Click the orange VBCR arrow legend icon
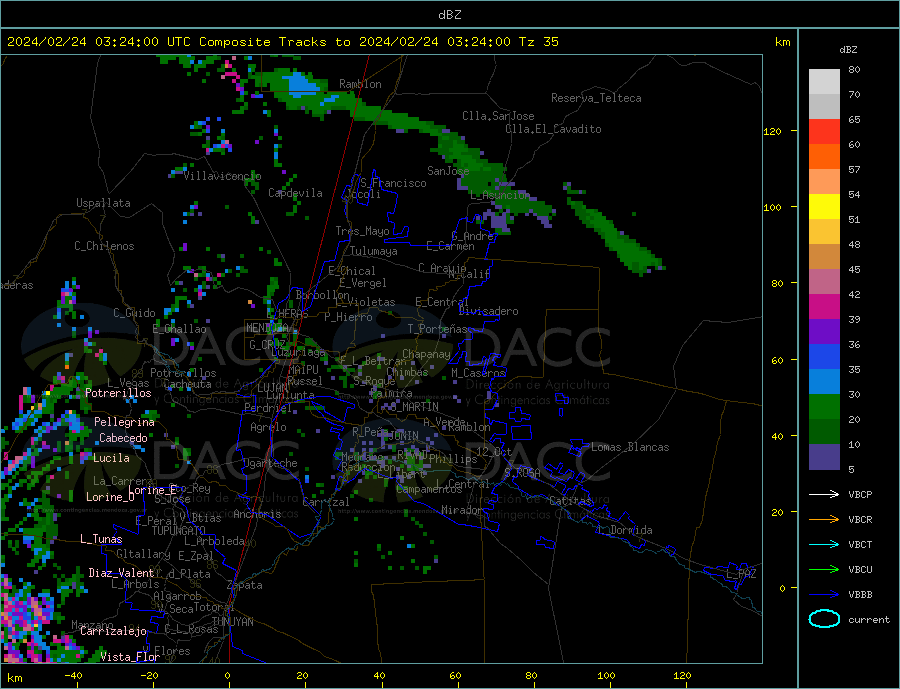Image resolution: width=900 pixels, height=689 pixels. click(824, 520)
